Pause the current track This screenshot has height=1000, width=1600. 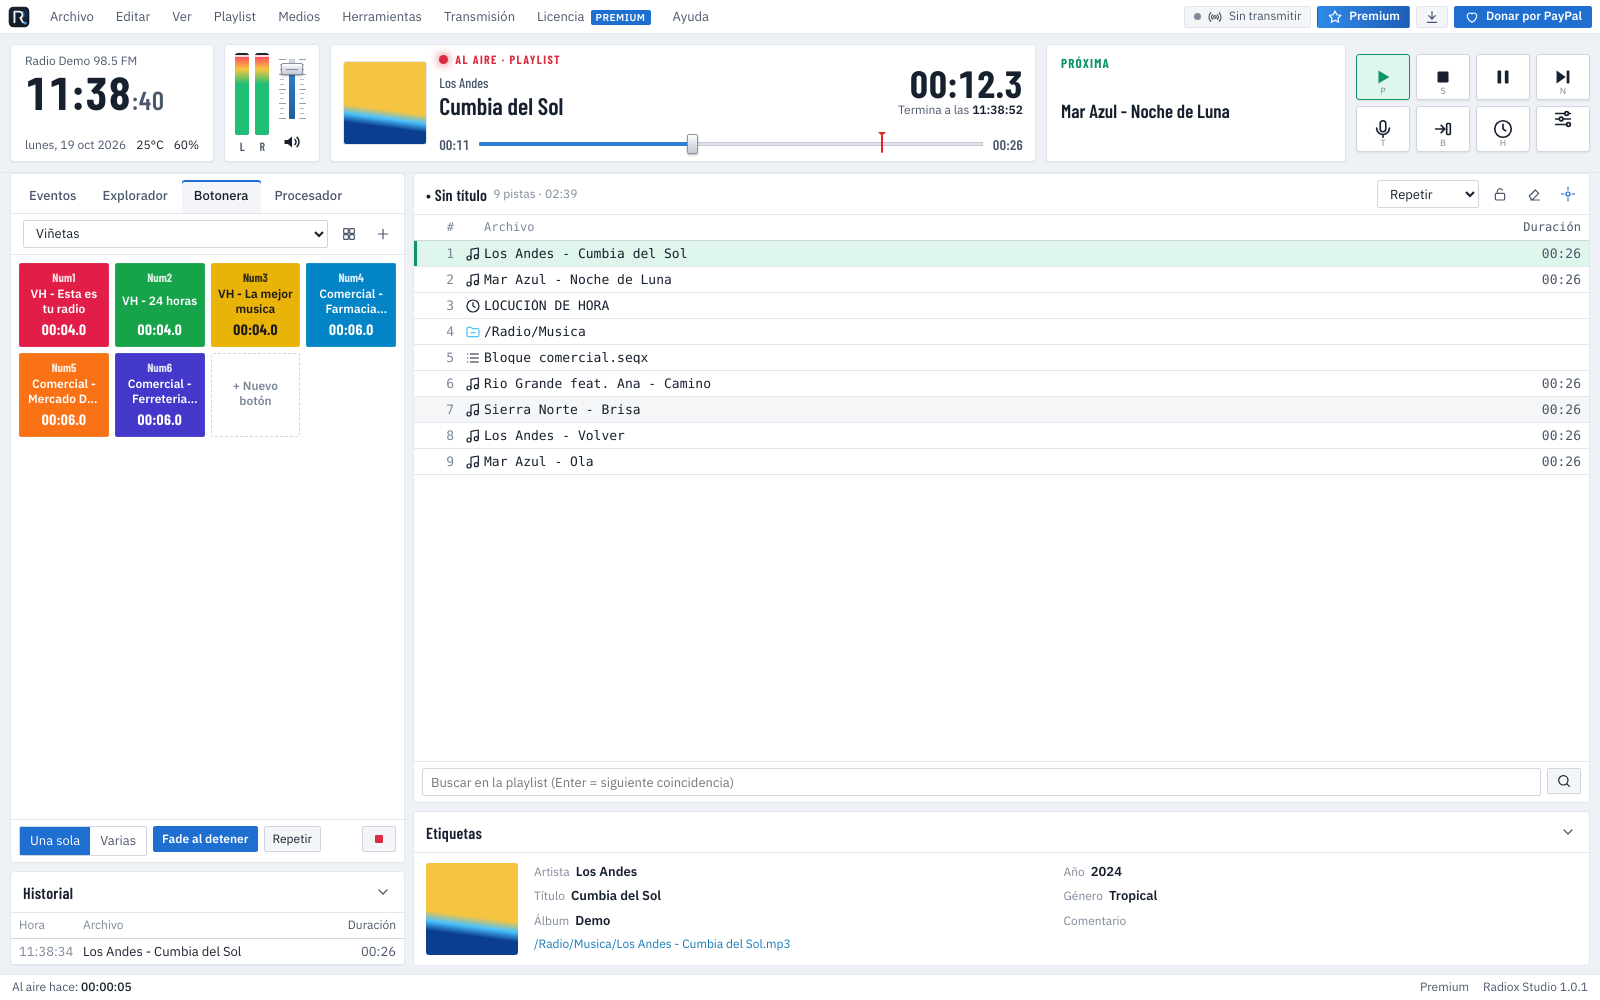[x=1503, y=77]
